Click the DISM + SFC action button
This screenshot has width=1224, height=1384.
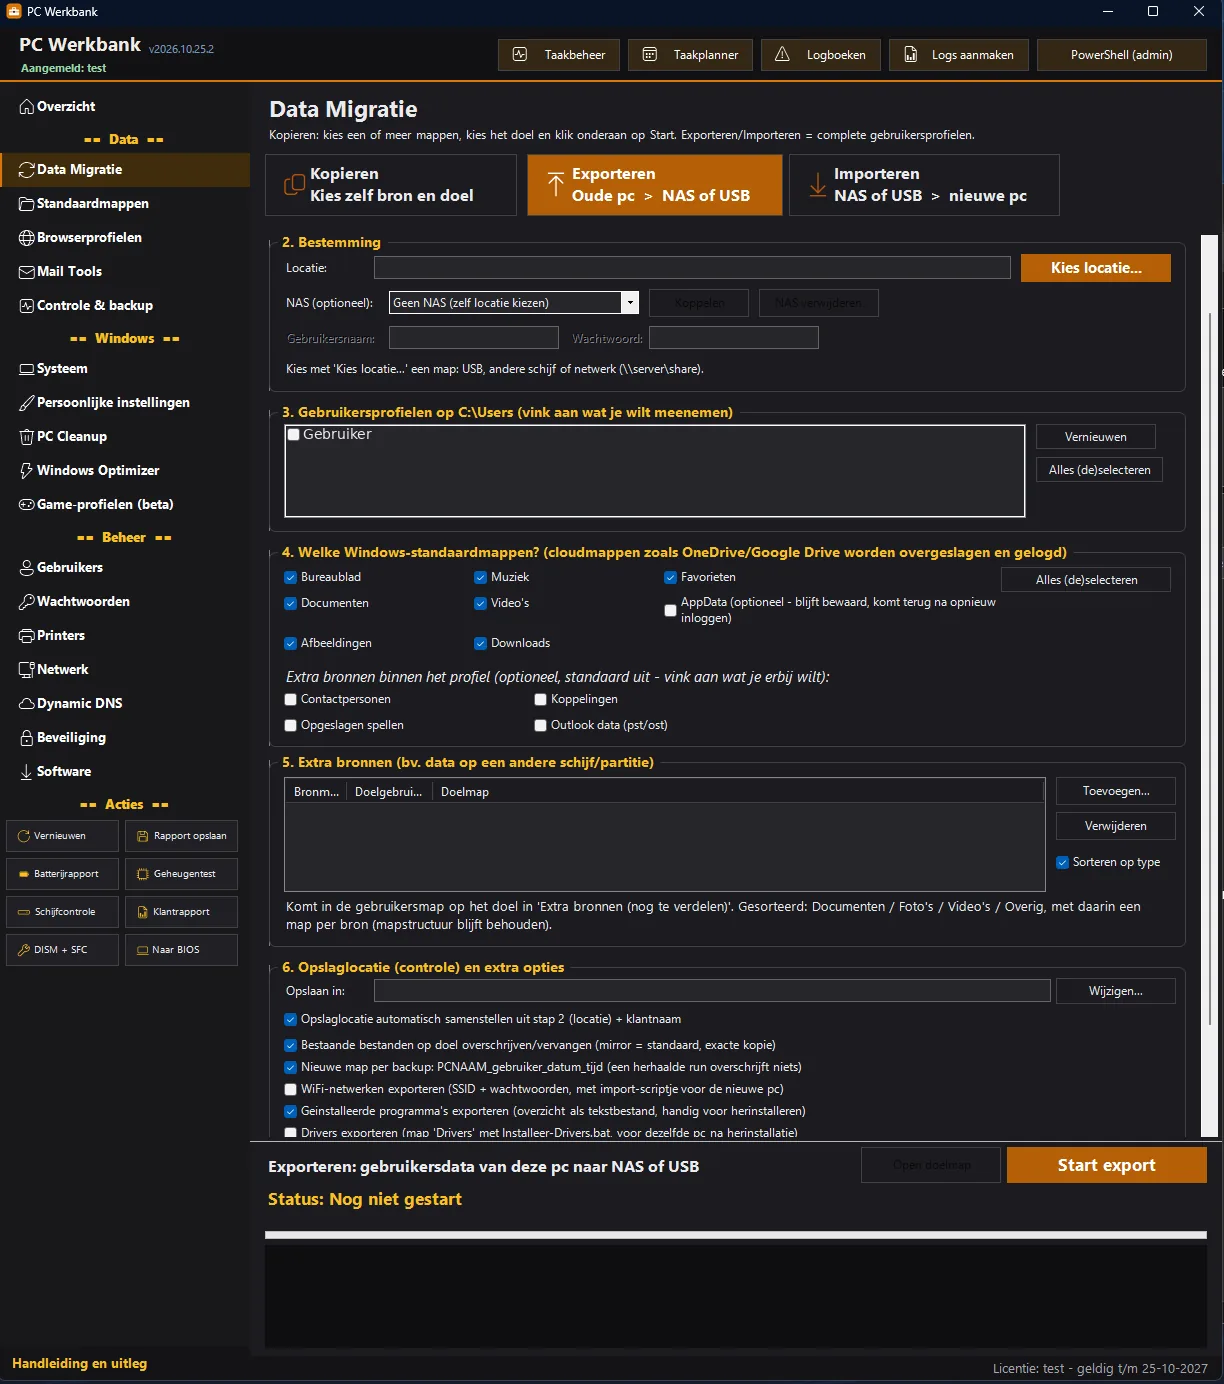pyautogui.click(x=62, y=950)
